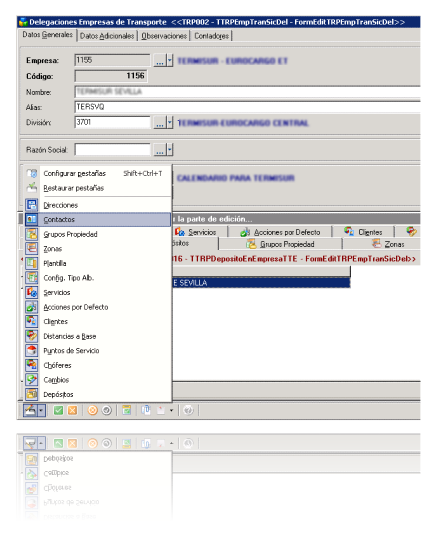Screen dimensions: 436x536
Task: Expand the División field dropdown arrow
Action: click(x=170, y=122)
